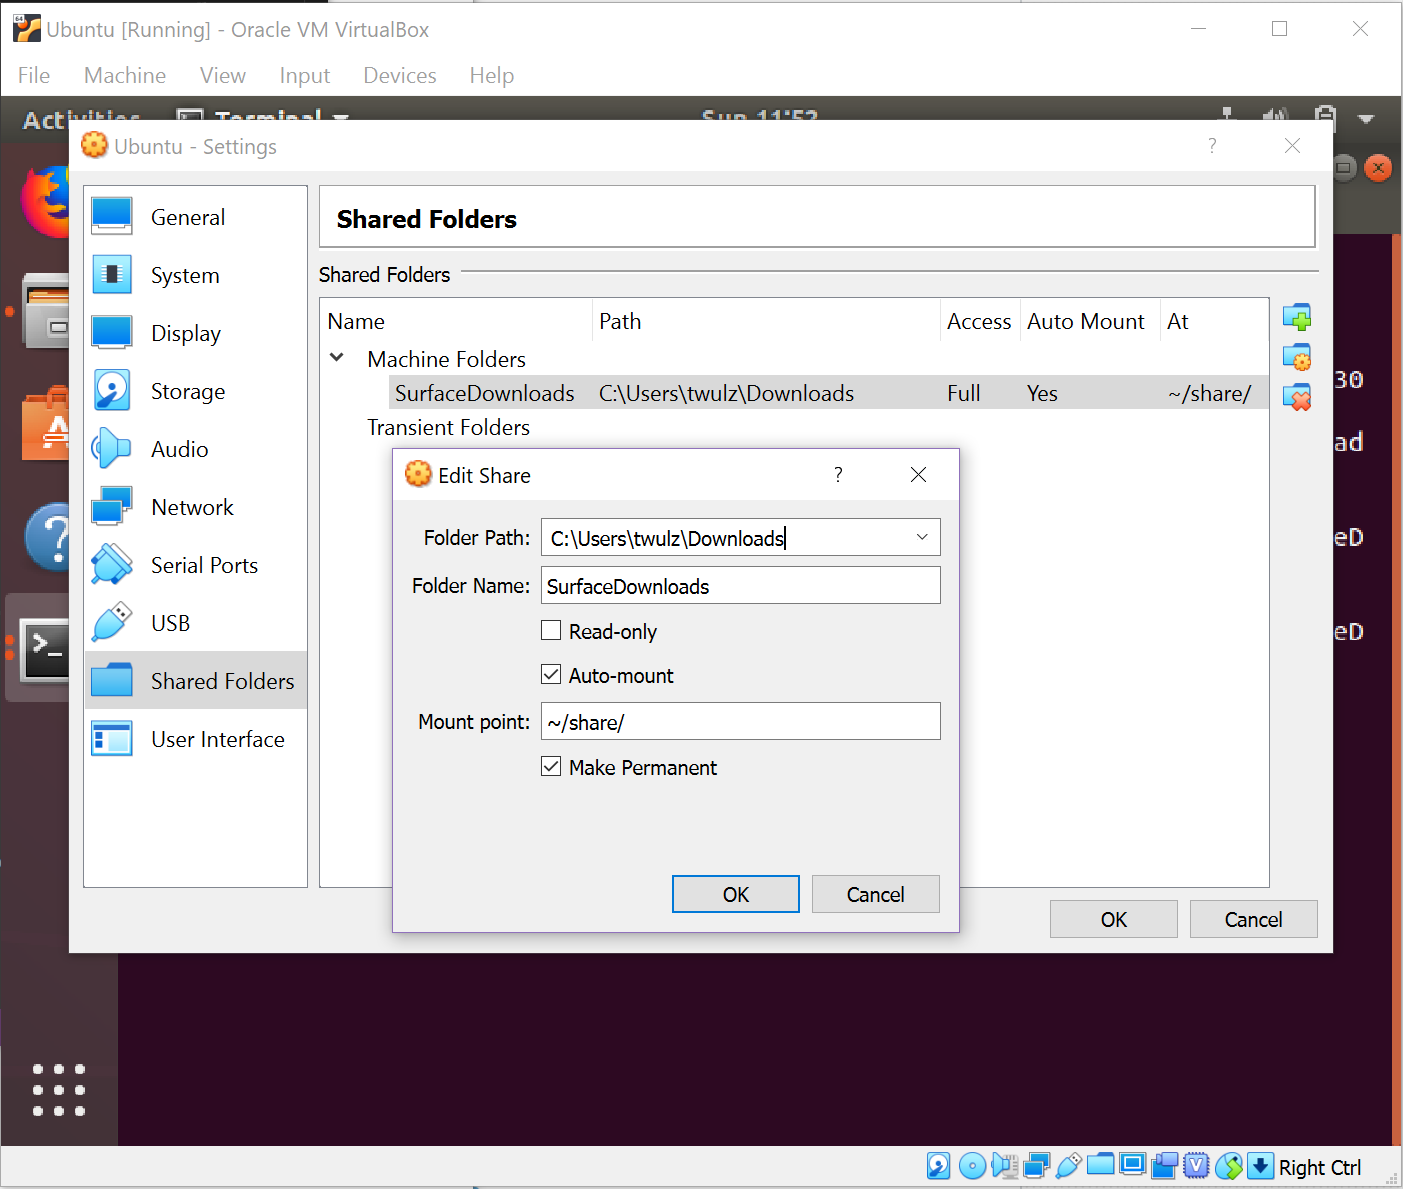Open the USB settings category
Screen dimensions: 1403x1189
196,623
